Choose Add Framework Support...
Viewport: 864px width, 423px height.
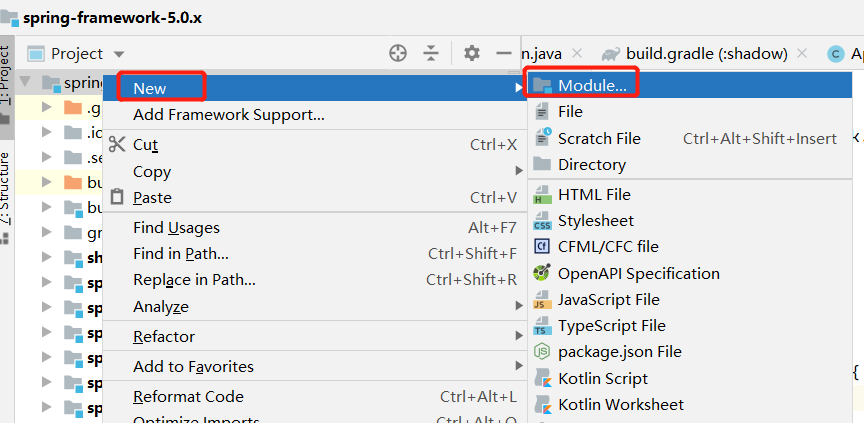[x=314, y=115]
